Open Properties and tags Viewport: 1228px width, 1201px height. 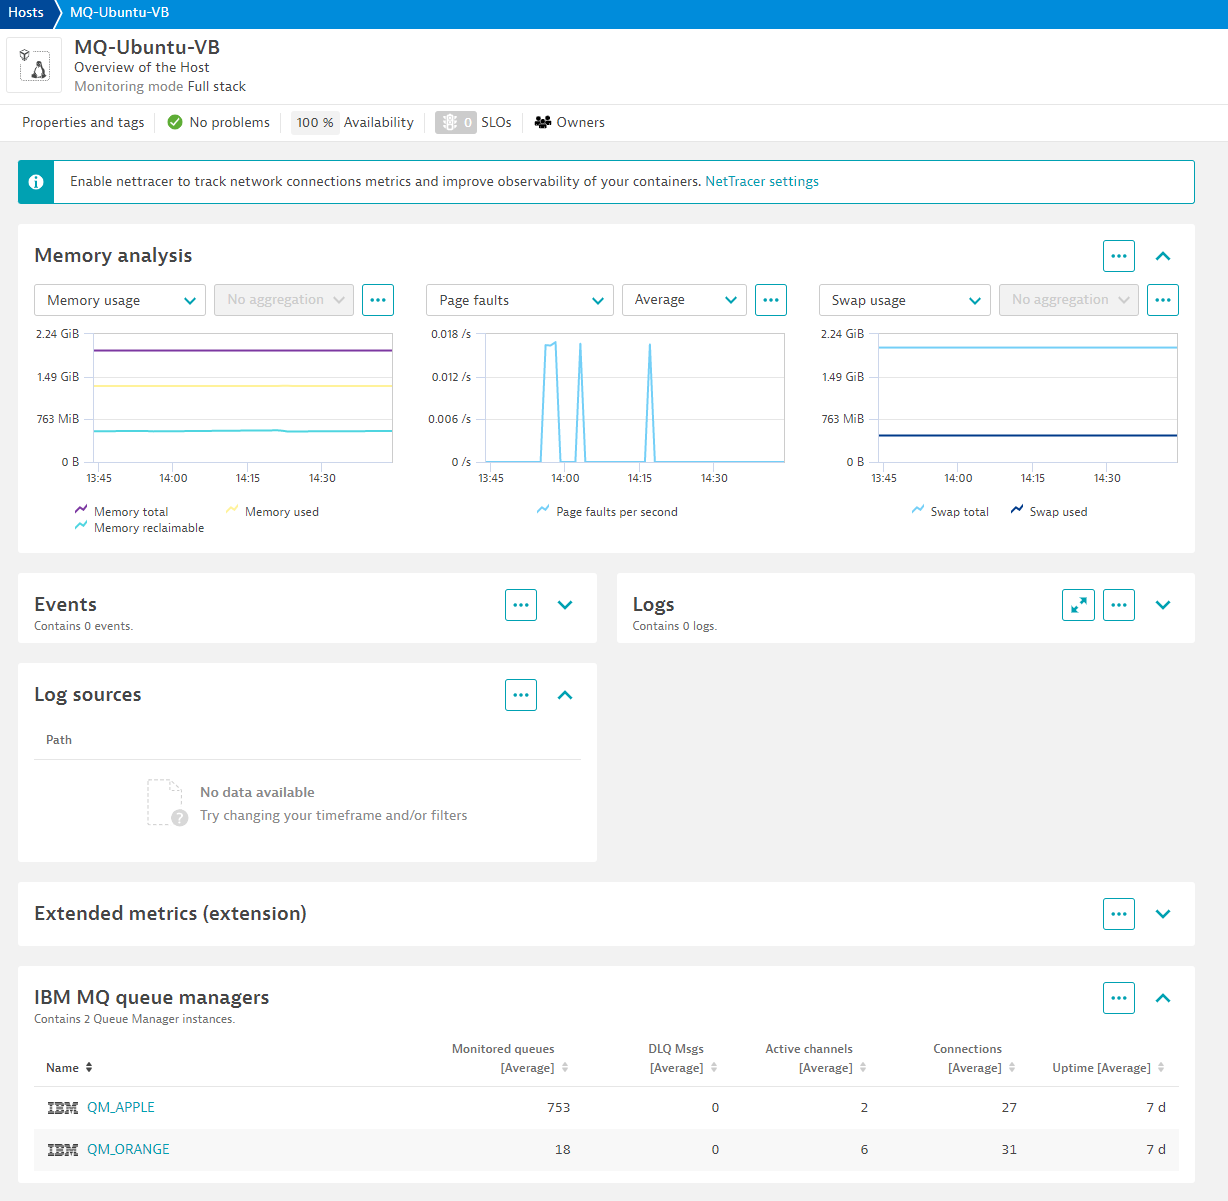83,123
